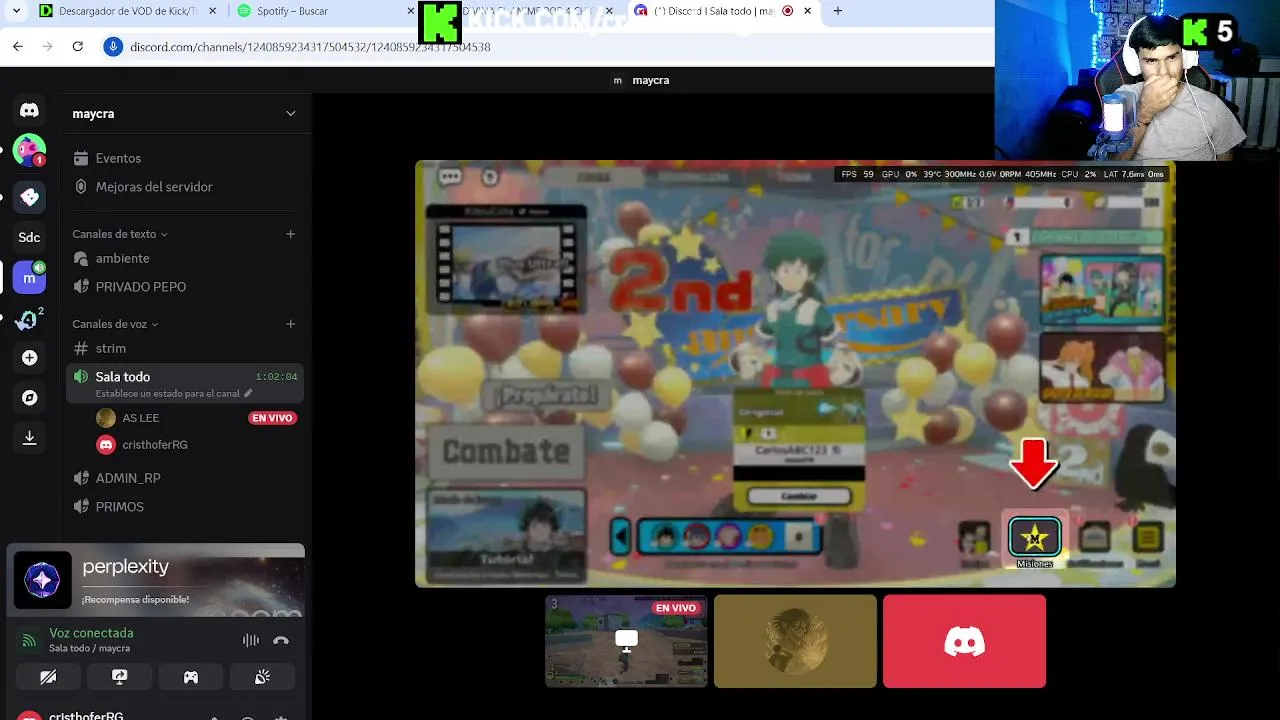Click left arrow of character selector in stream
This screenshot has height=720, width=1280.
pos(621,537)
